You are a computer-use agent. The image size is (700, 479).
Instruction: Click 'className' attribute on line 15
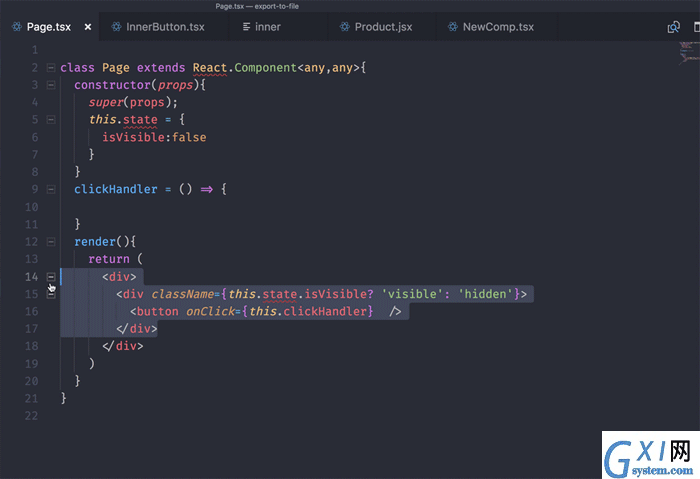click(x=183, y=294)
